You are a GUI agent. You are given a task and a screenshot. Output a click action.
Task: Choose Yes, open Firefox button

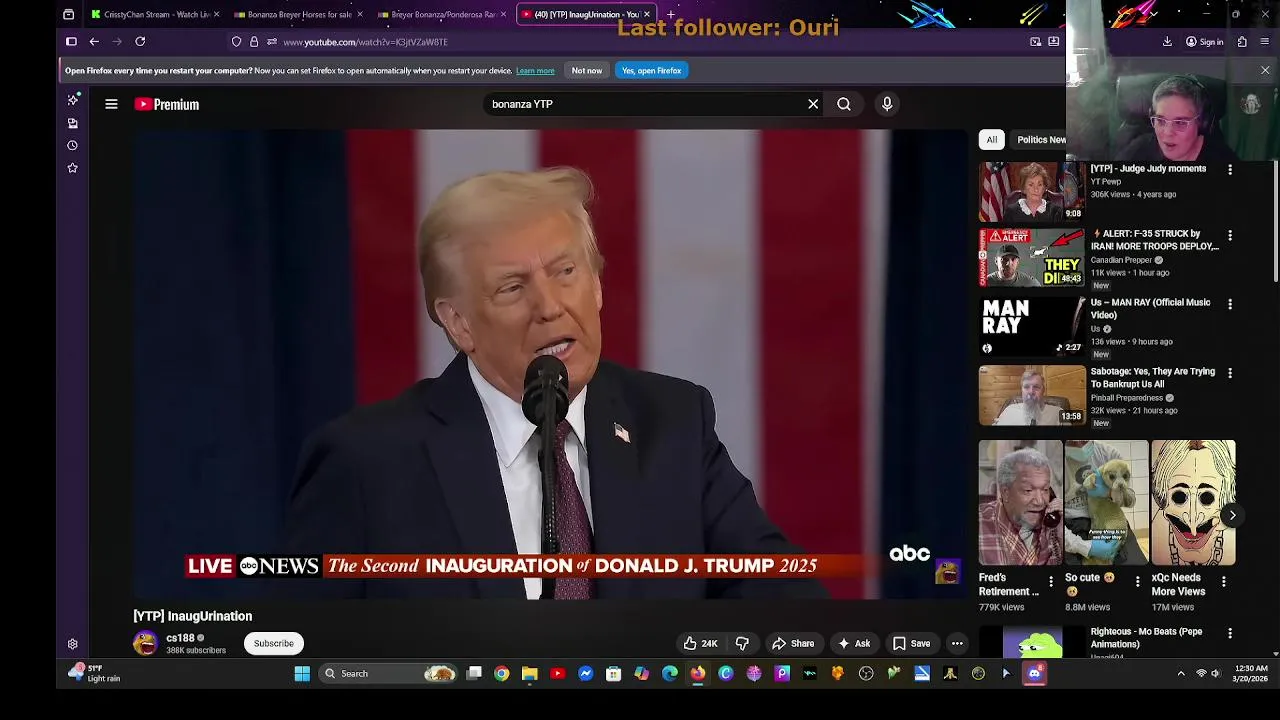coord(651,71)
